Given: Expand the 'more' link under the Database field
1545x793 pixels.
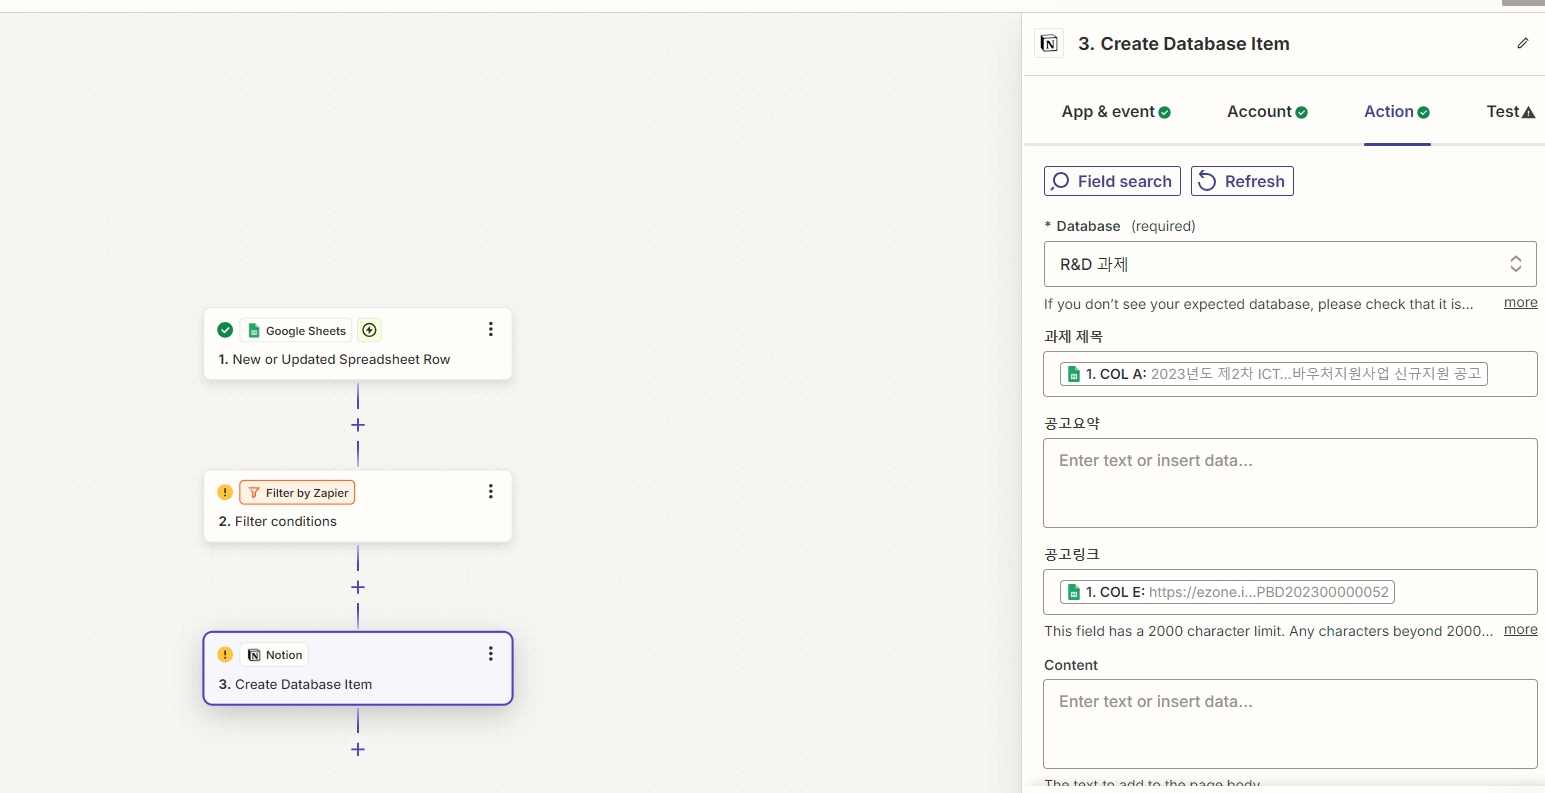Looking at the screenshot, I should [1521, 303].
